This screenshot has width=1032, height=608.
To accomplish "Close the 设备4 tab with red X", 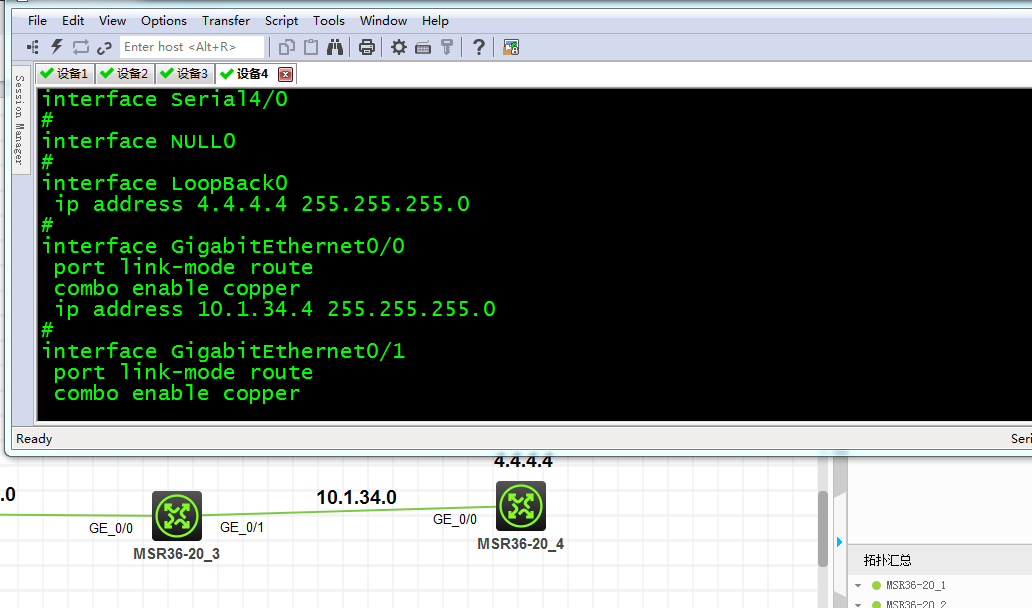I will tap(285, 74).
